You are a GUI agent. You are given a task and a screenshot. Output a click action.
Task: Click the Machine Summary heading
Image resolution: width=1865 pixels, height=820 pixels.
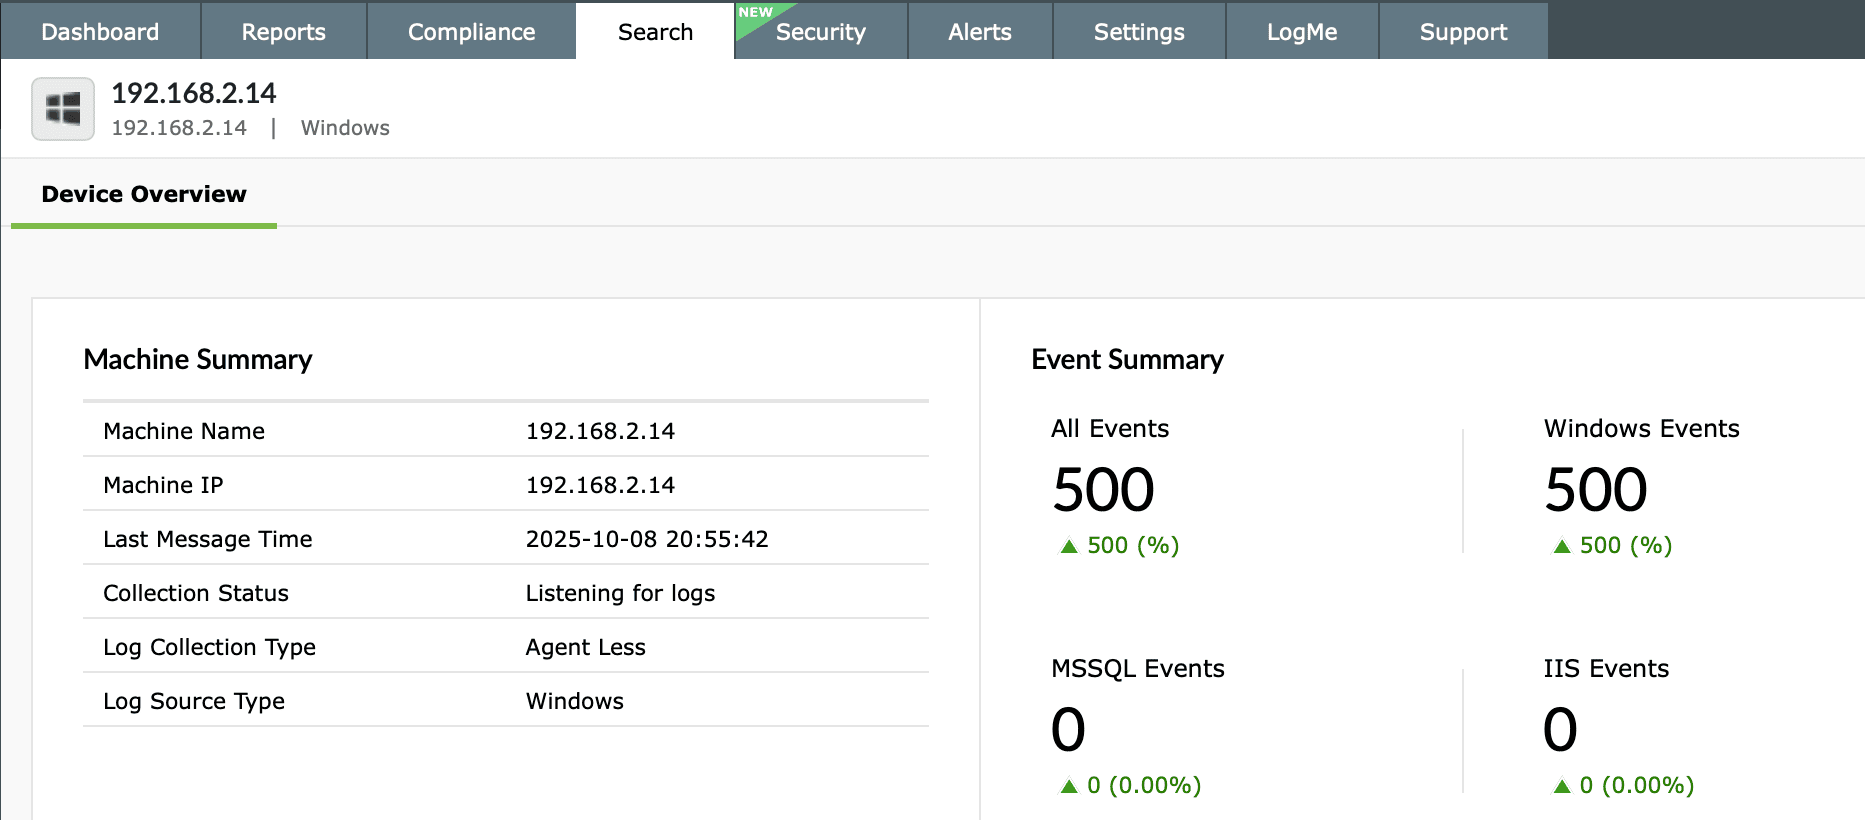coord(198,359)
